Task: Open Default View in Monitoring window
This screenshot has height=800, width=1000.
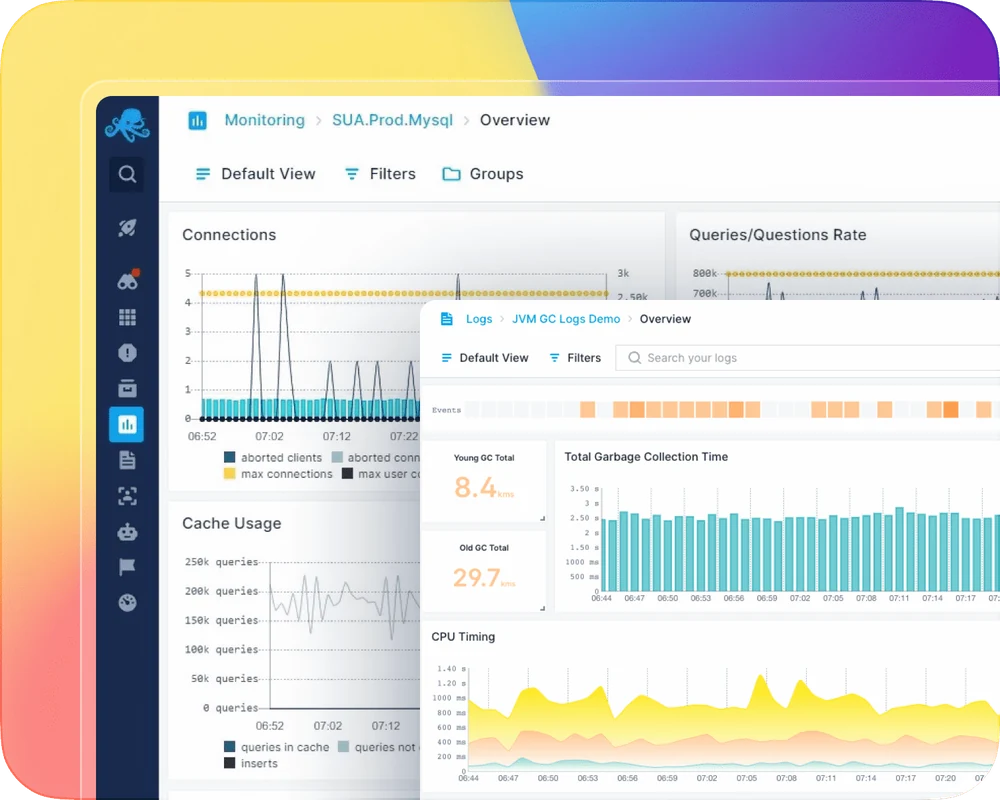Action: [x=256, y=174]
